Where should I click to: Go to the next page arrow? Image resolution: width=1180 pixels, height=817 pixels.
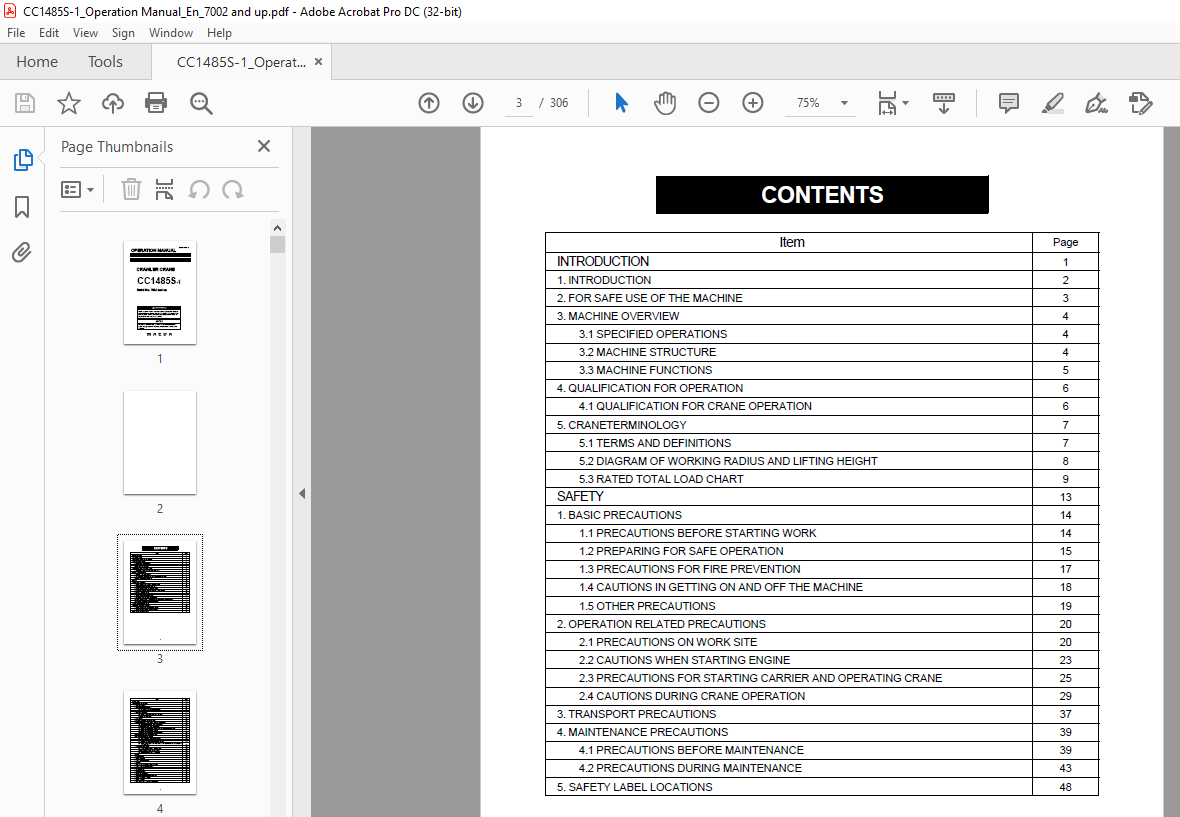473,103
